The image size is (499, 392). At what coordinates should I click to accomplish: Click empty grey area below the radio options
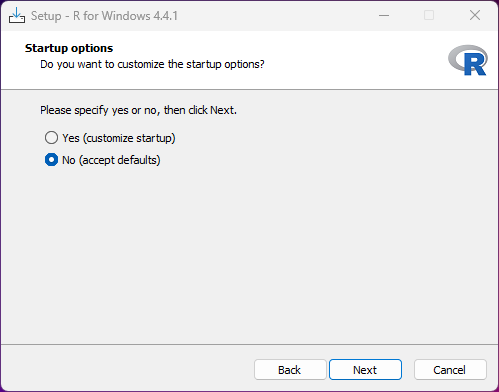tap(249, 253)
